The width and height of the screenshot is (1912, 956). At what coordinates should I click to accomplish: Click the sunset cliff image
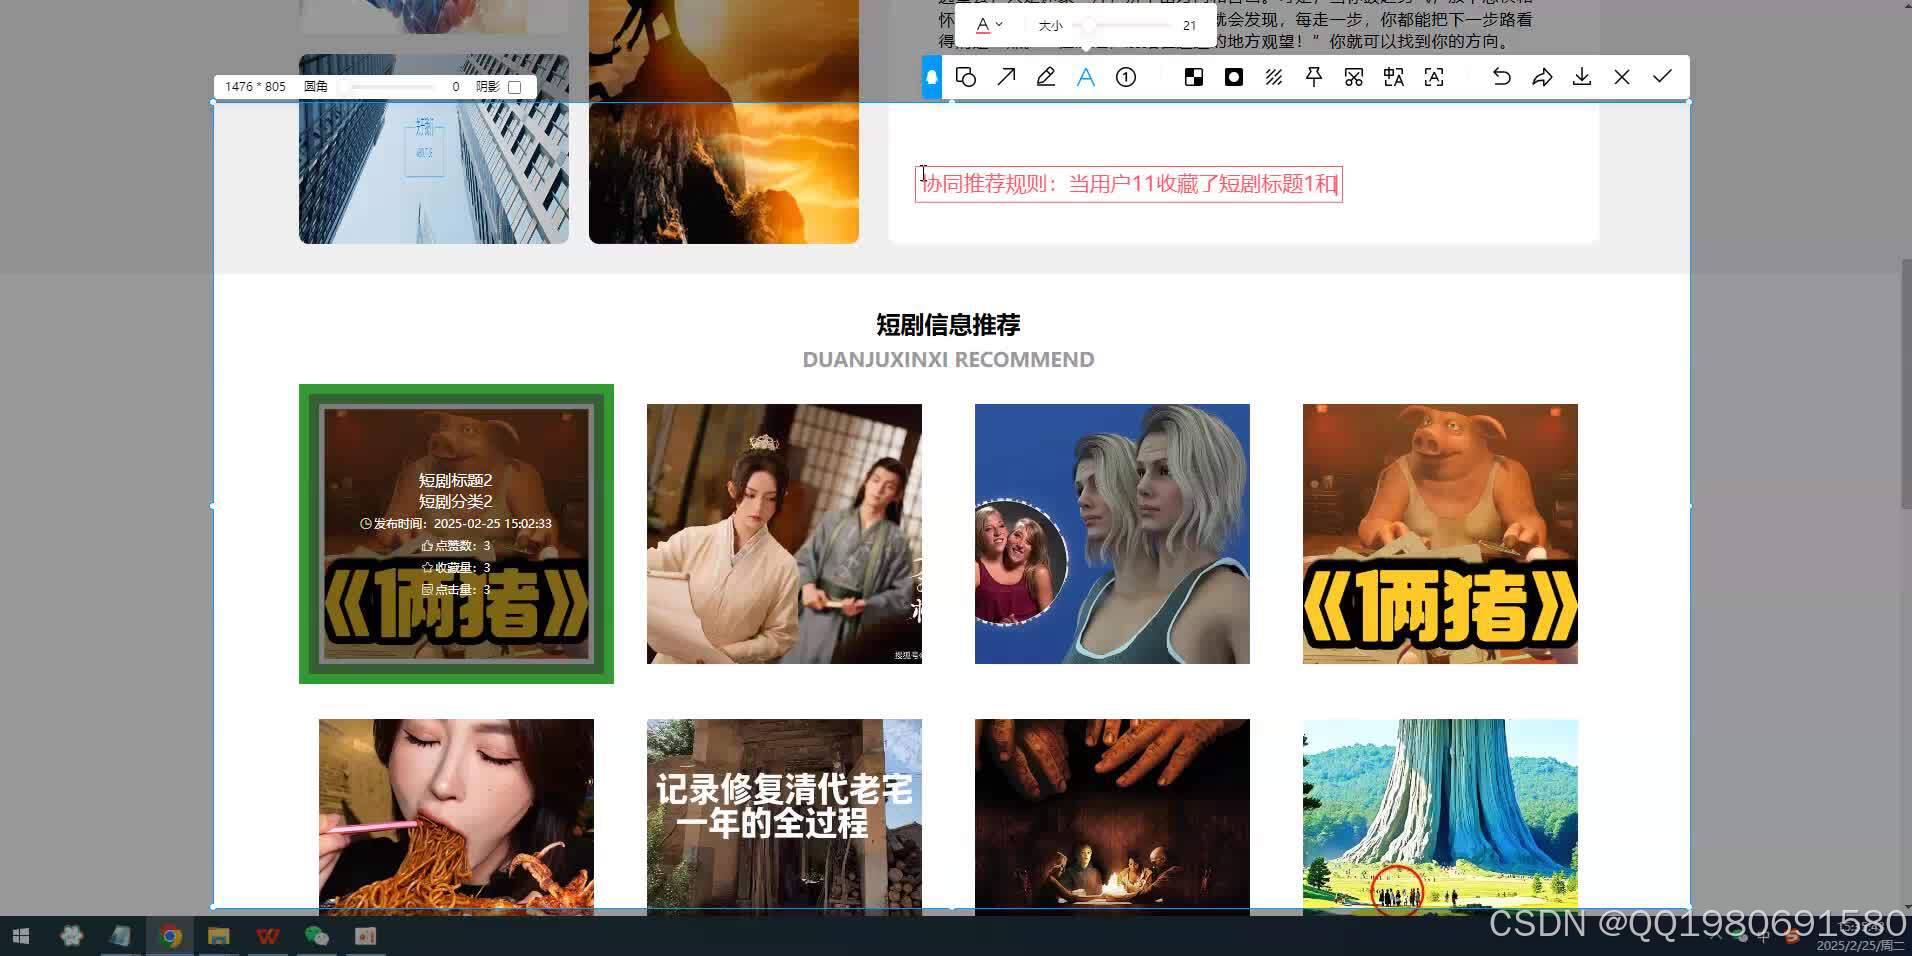tap(724, 121)
